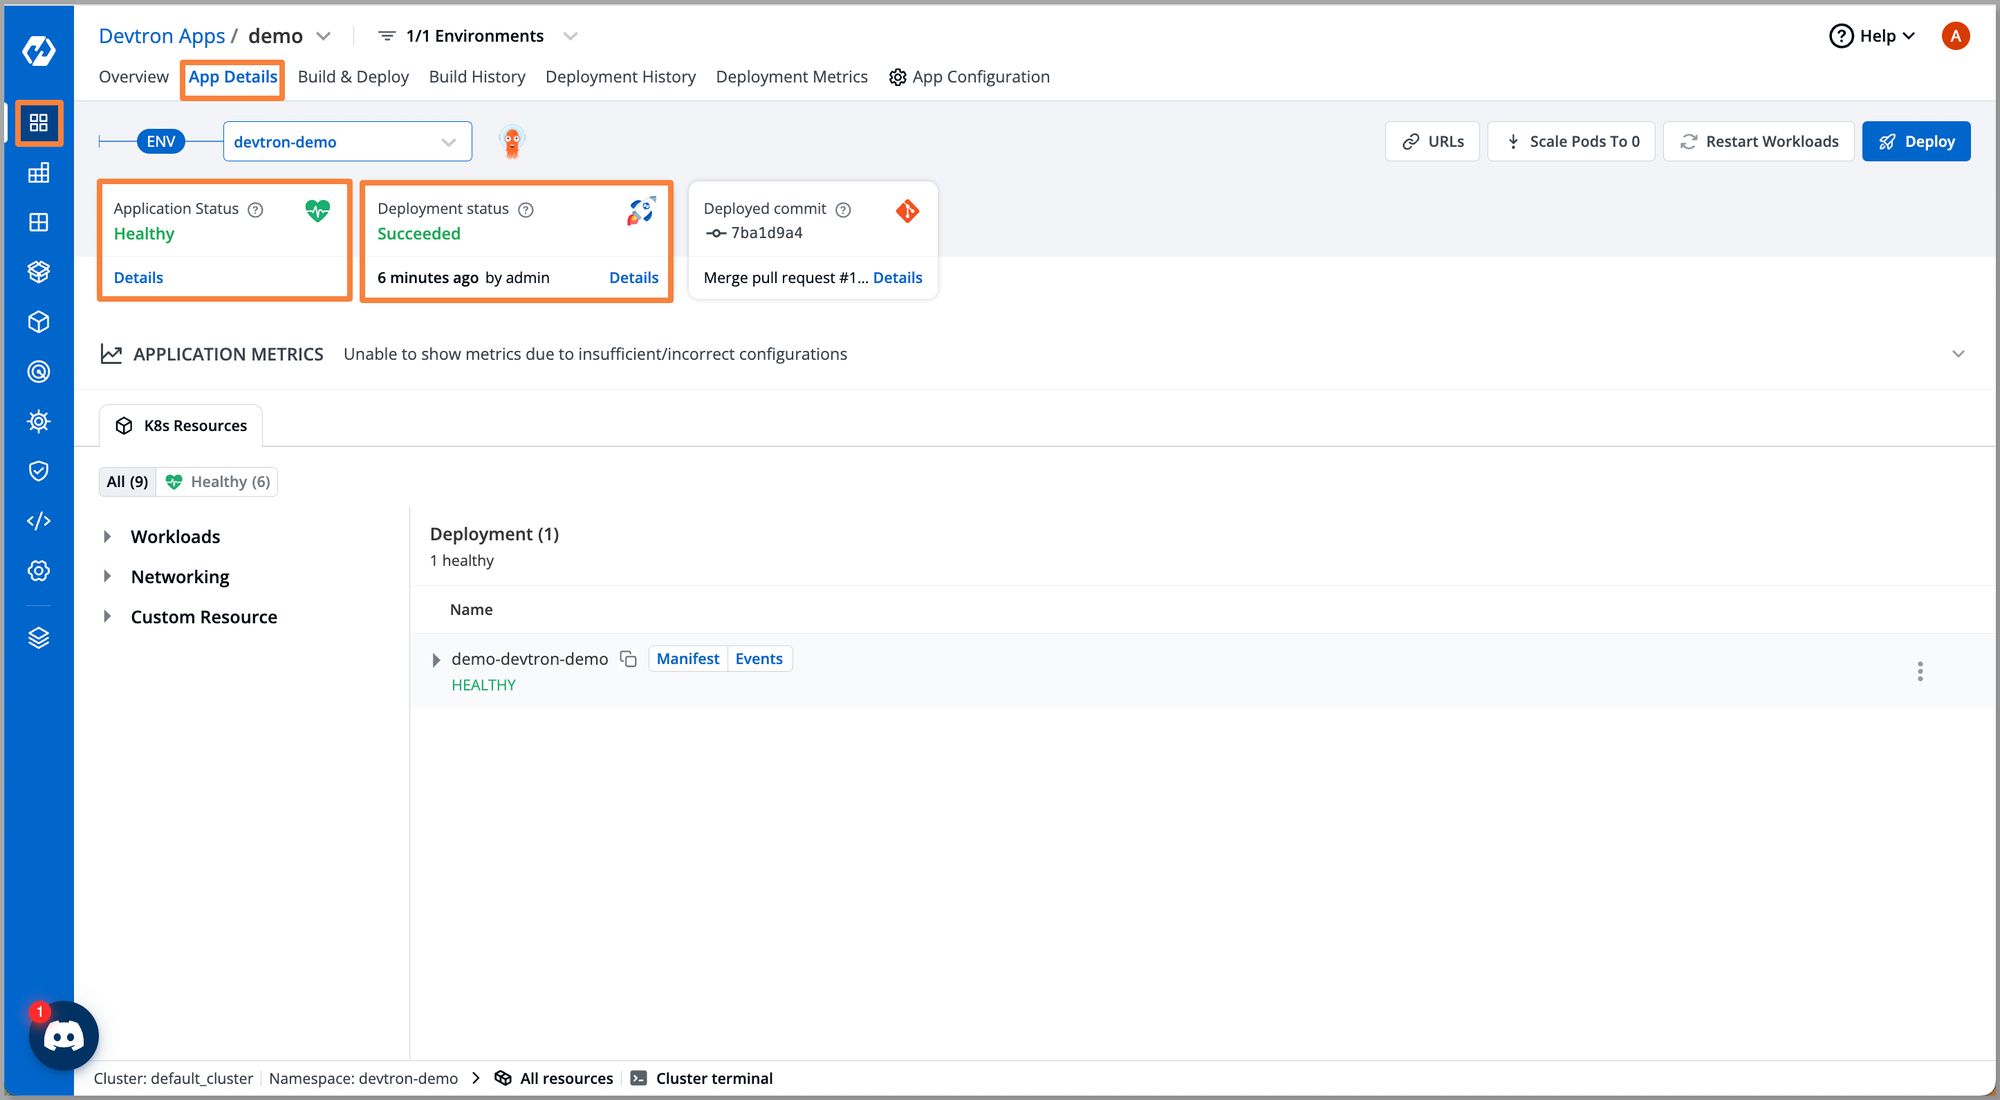The image size is (2000, 1100).
Task: Expand the Application Metrics section chevron
Action: [x=1958, y=354]
